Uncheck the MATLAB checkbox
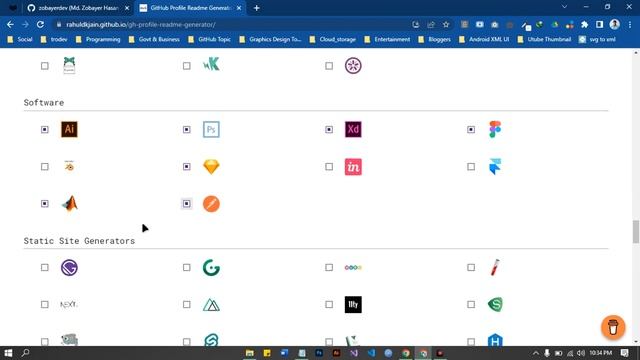Image resolution: width=640 pixels, height=360 pixels. pyautogui.click(x=44, y=204)
